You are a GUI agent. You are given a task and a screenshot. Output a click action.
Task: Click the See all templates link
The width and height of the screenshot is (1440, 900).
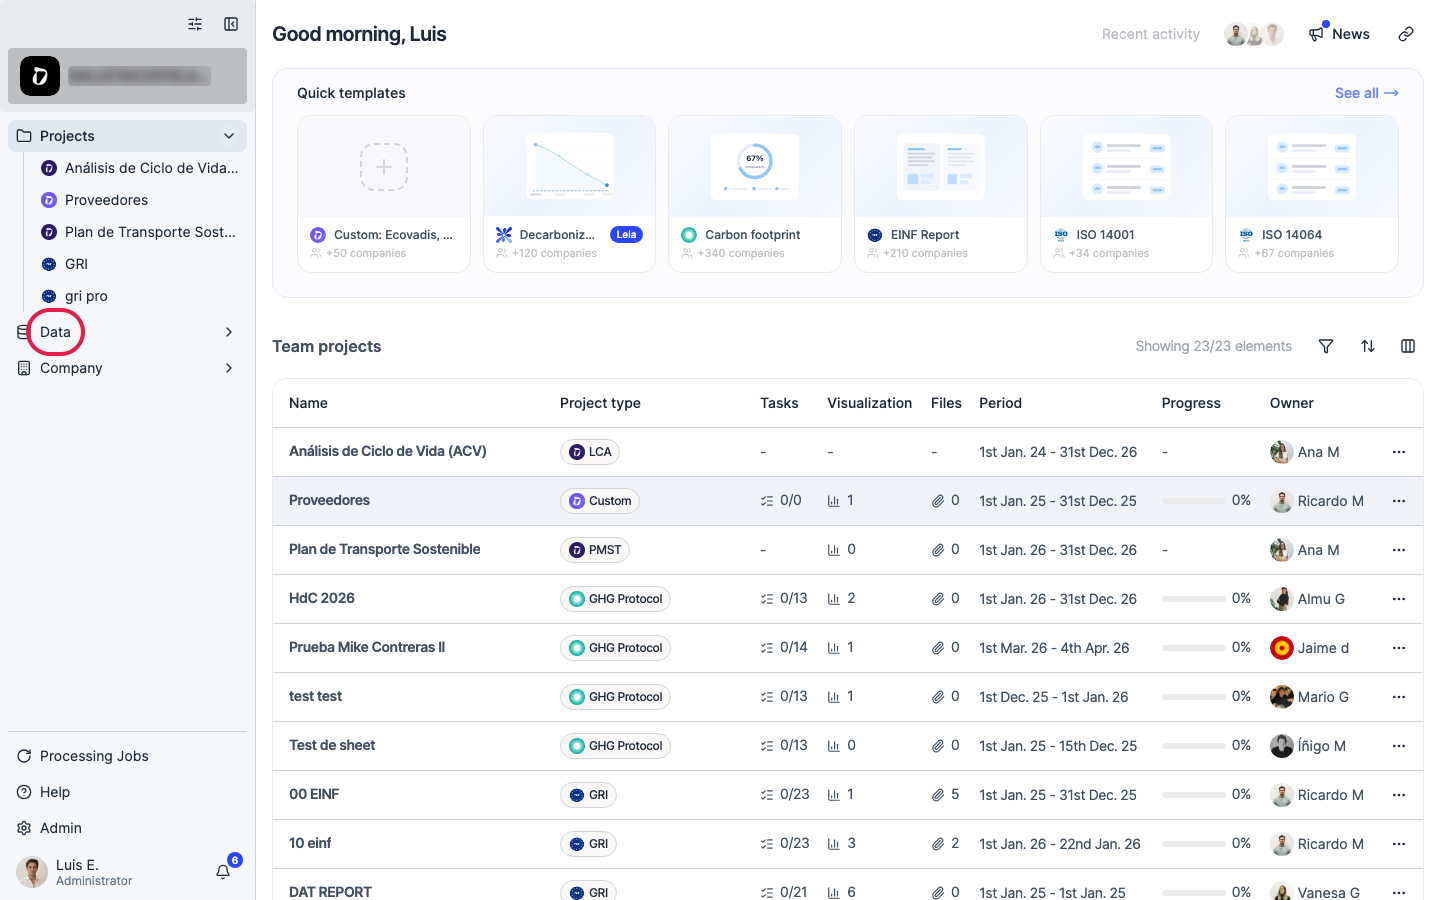click(1366, 93)
